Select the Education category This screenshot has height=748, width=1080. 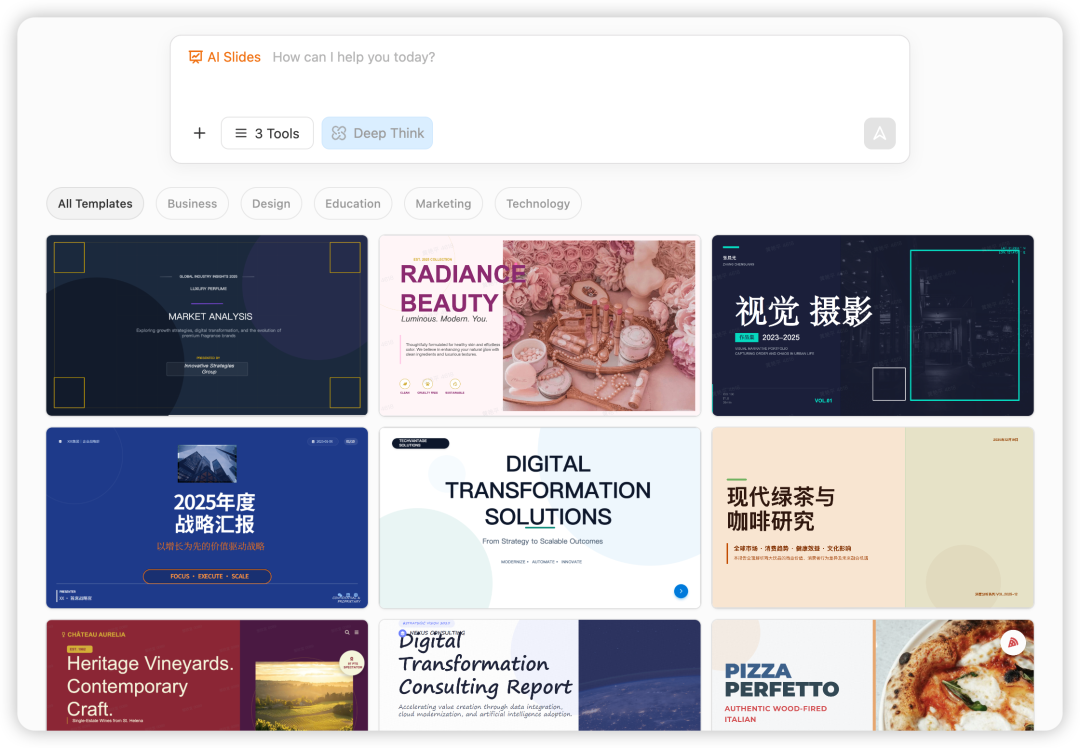point(352,203)
